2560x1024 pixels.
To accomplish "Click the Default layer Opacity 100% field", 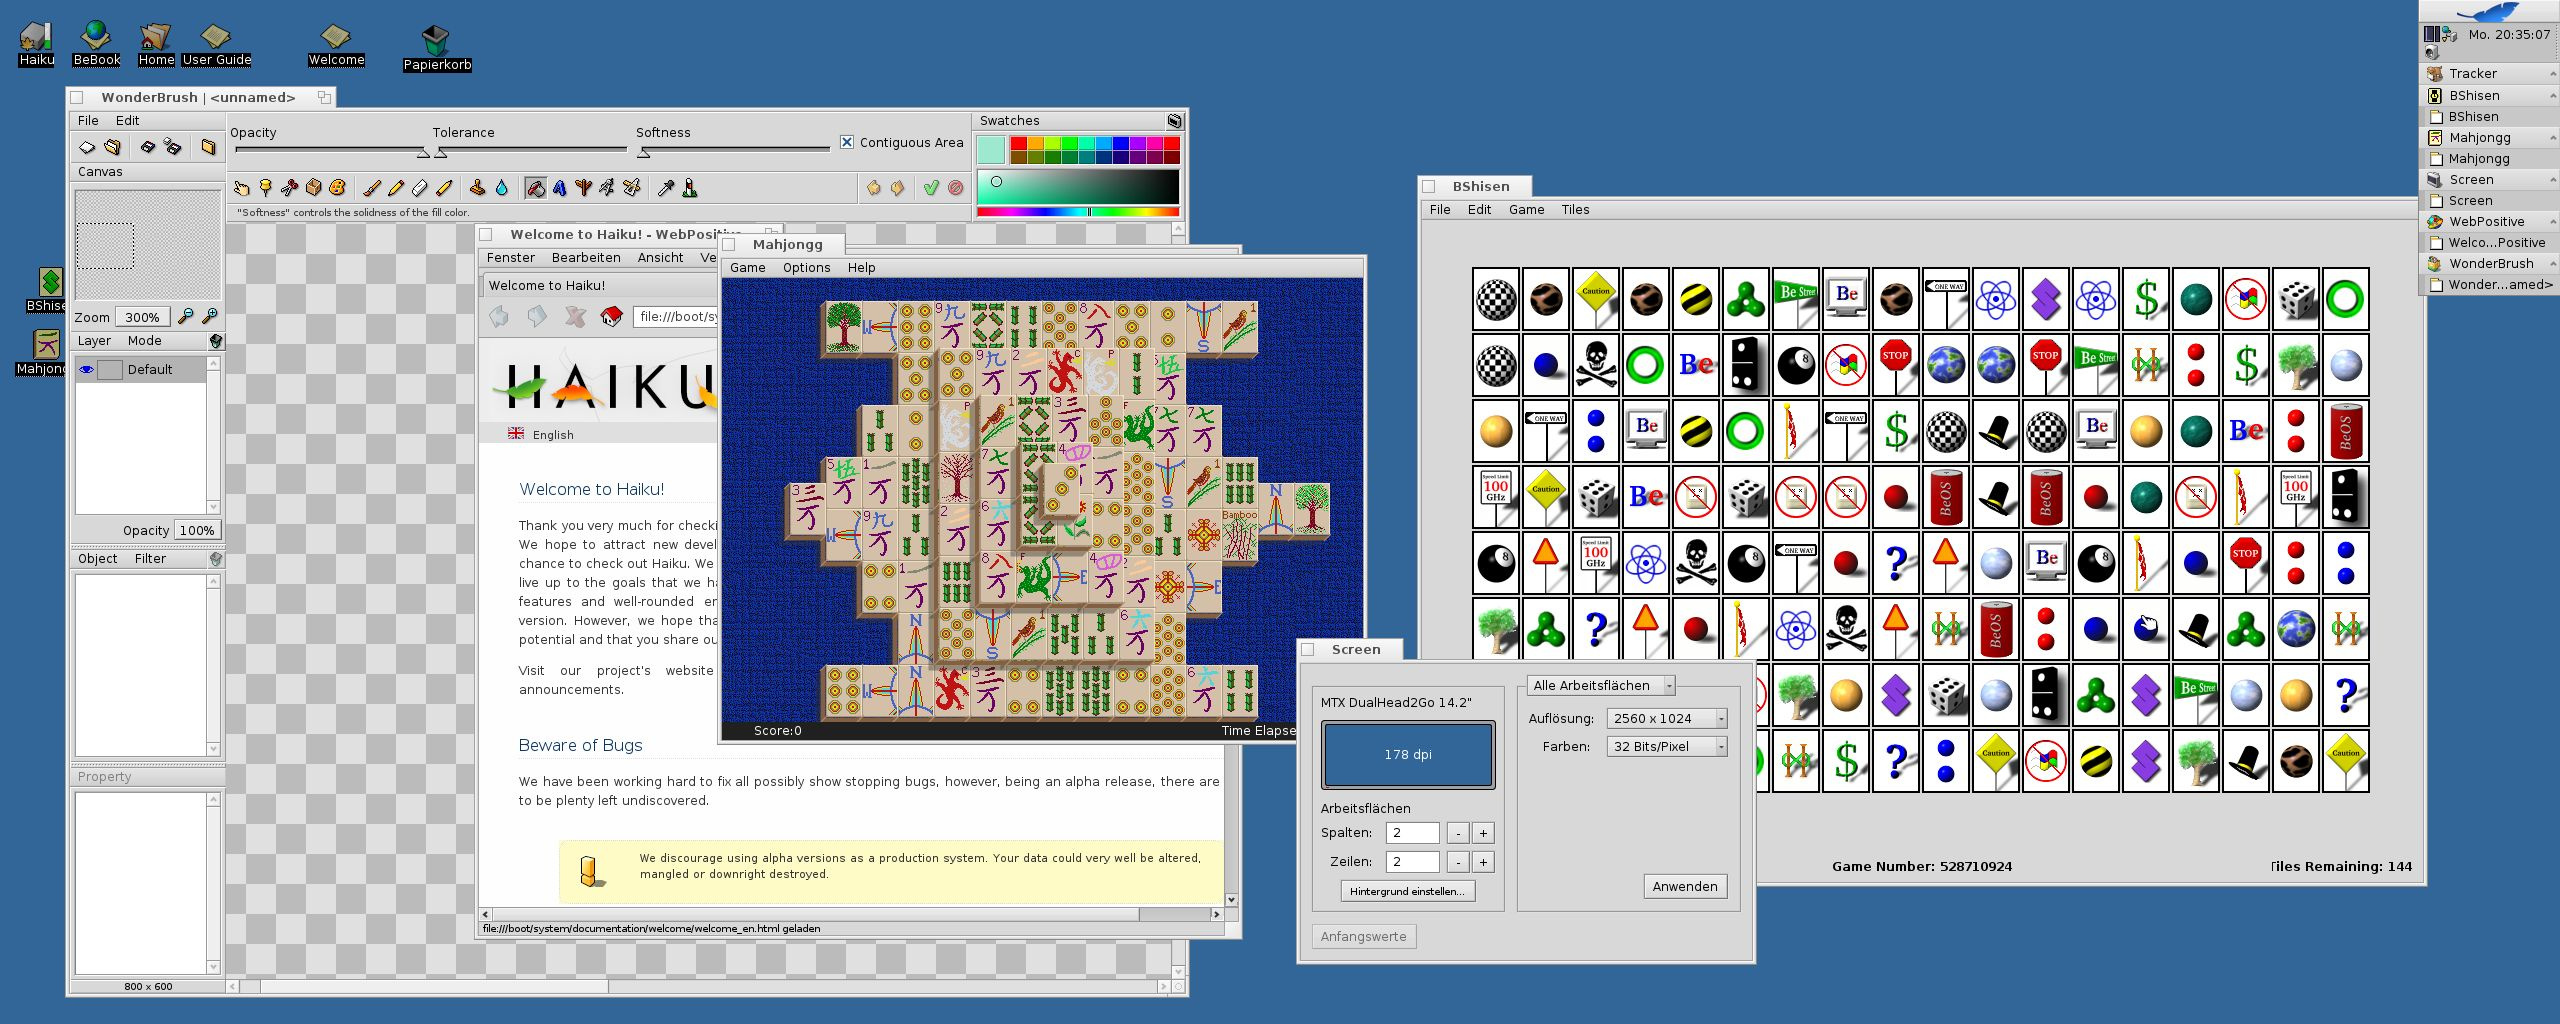I will (197, 530).
